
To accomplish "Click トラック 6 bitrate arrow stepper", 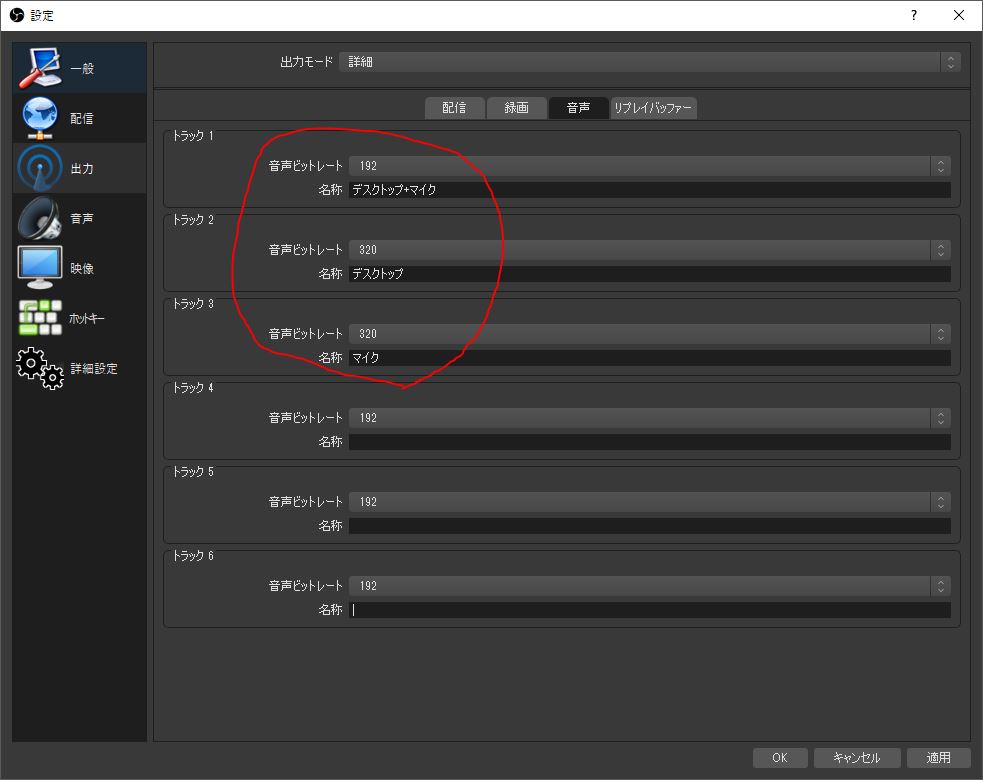I will (x=940, y=586).
